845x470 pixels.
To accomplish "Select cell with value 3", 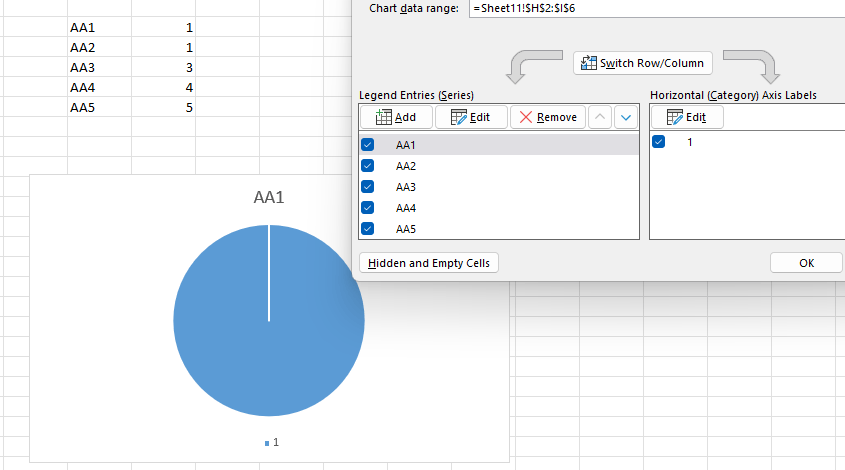I will coord(163,67).
